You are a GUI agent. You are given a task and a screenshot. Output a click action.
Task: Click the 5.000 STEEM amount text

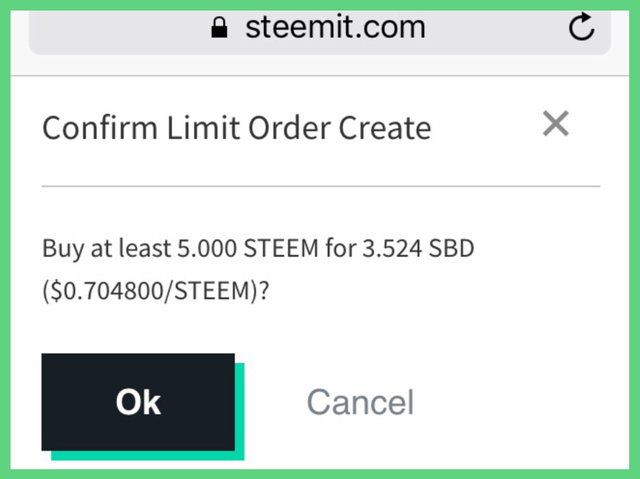pos(247,248)
